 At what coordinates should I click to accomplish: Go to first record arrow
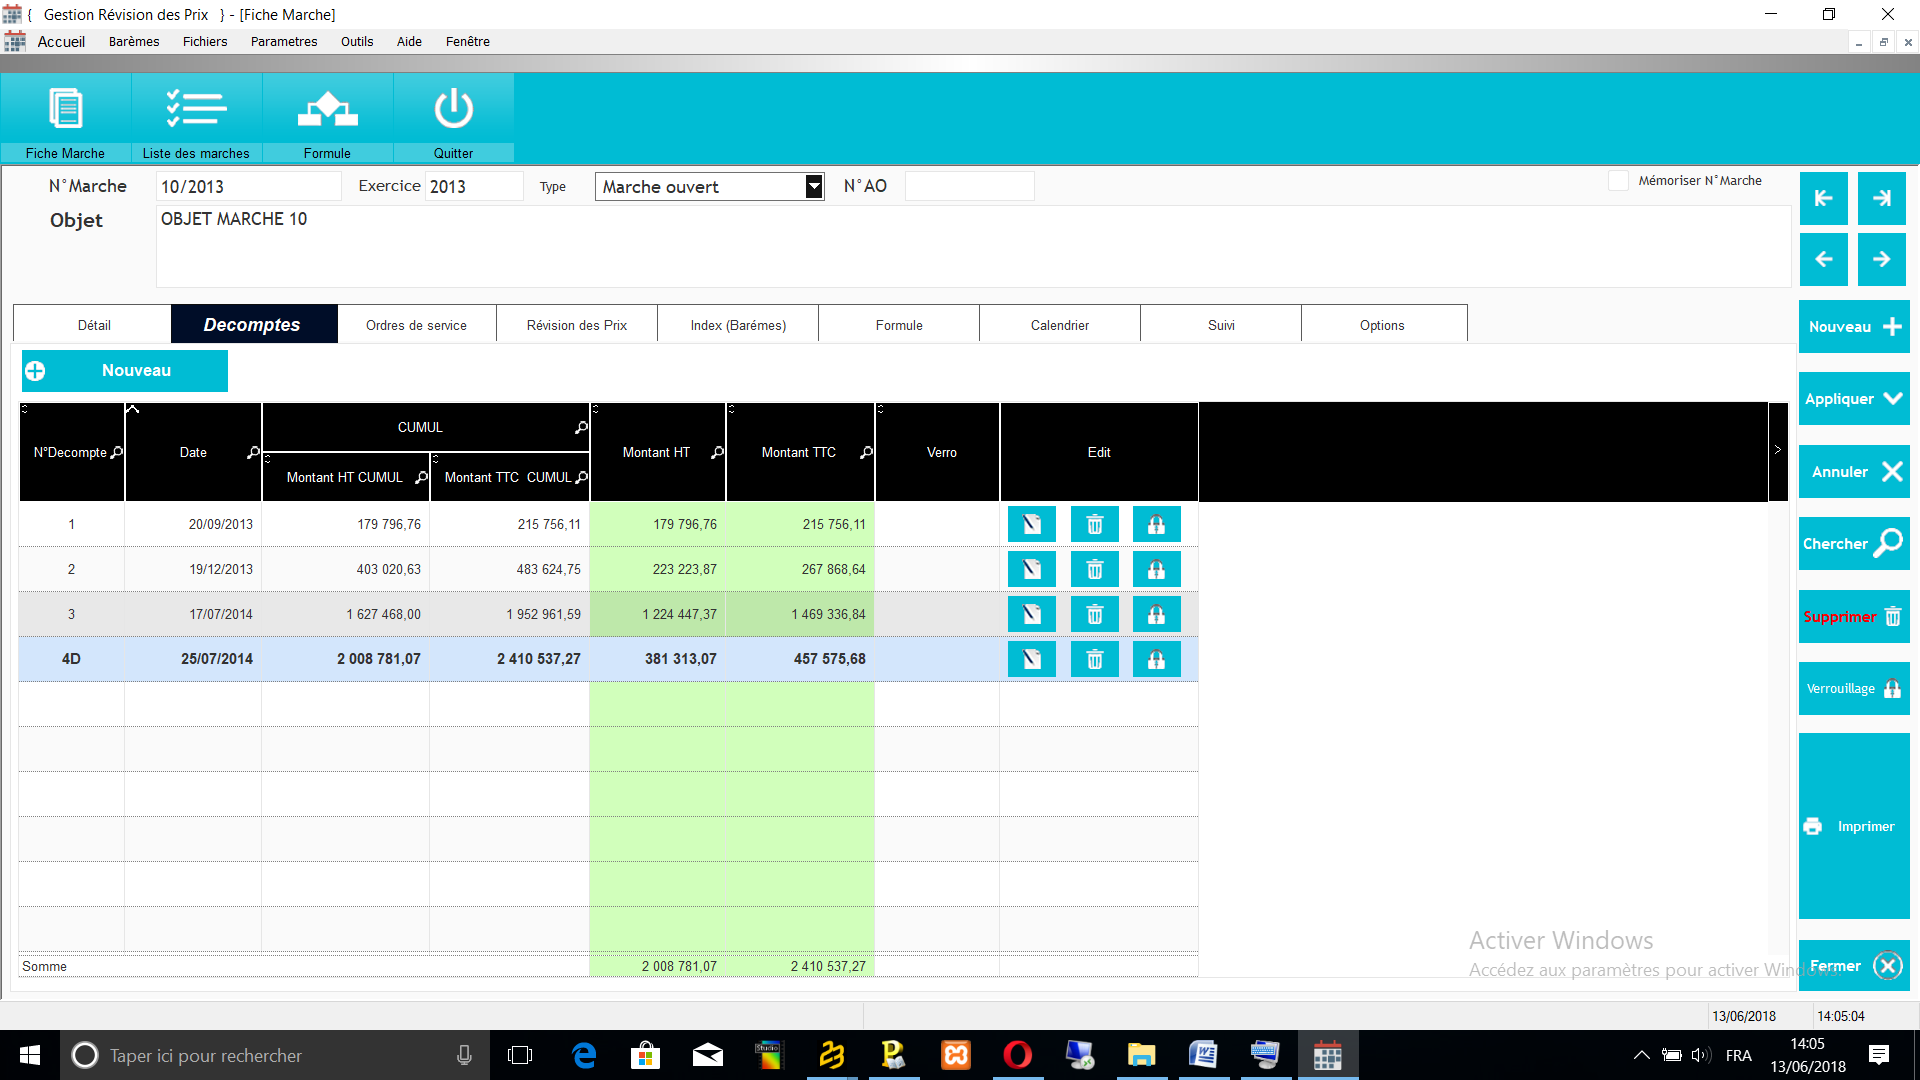(x=1823, y=198)
